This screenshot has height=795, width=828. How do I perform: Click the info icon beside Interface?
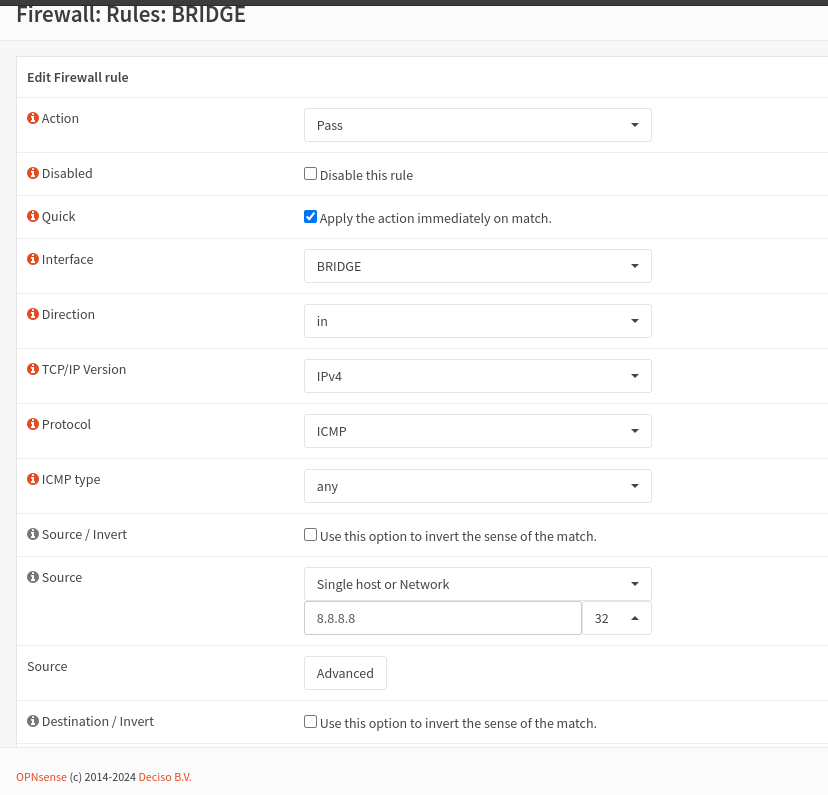pos(33,259)
